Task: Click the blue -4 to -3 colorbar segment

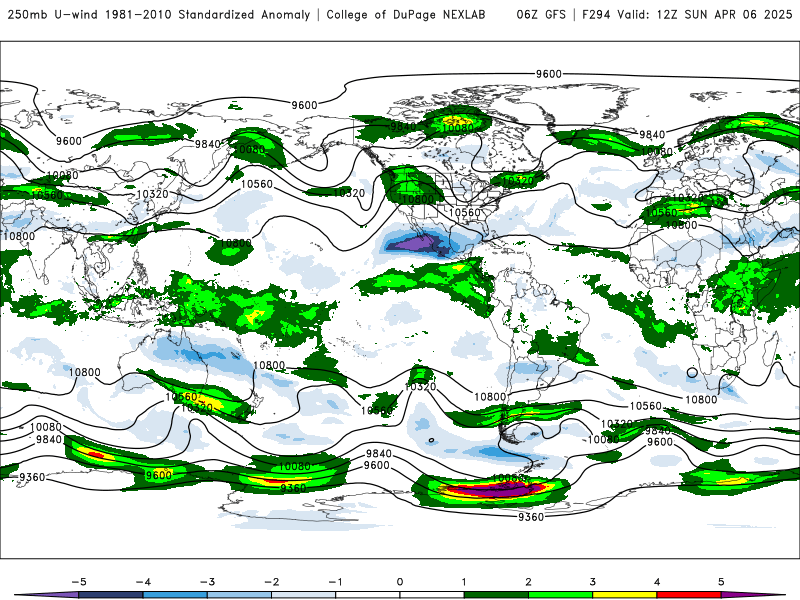Action: (175, 595)
